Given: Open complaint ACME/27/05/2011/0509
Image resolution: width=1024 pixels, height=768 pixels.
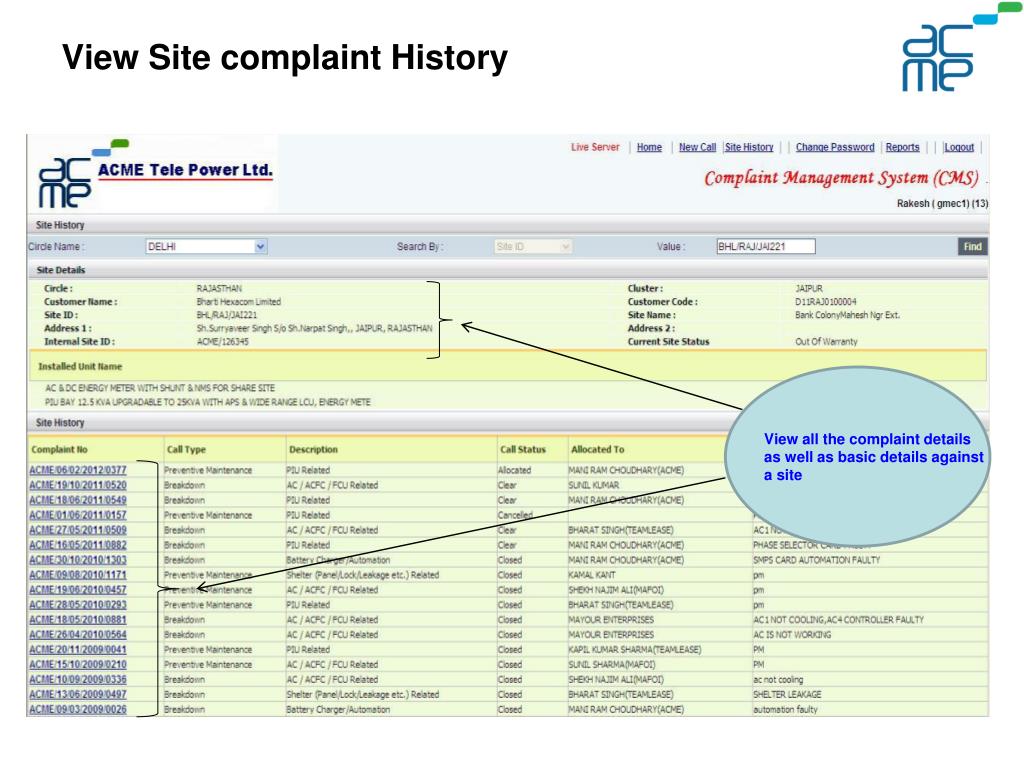Looking at the screenshot, I should click(78, 530).
